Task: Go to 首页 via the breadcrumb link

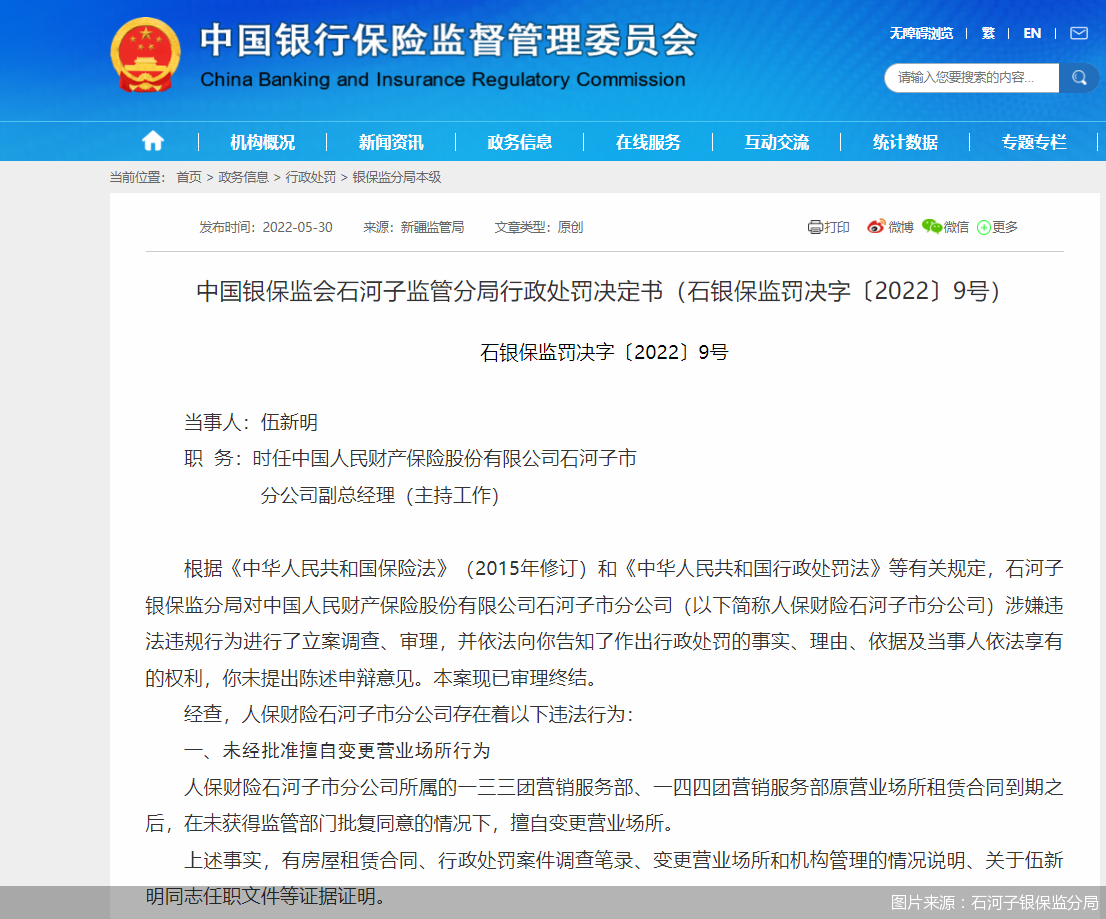Action: coord(190,177)
